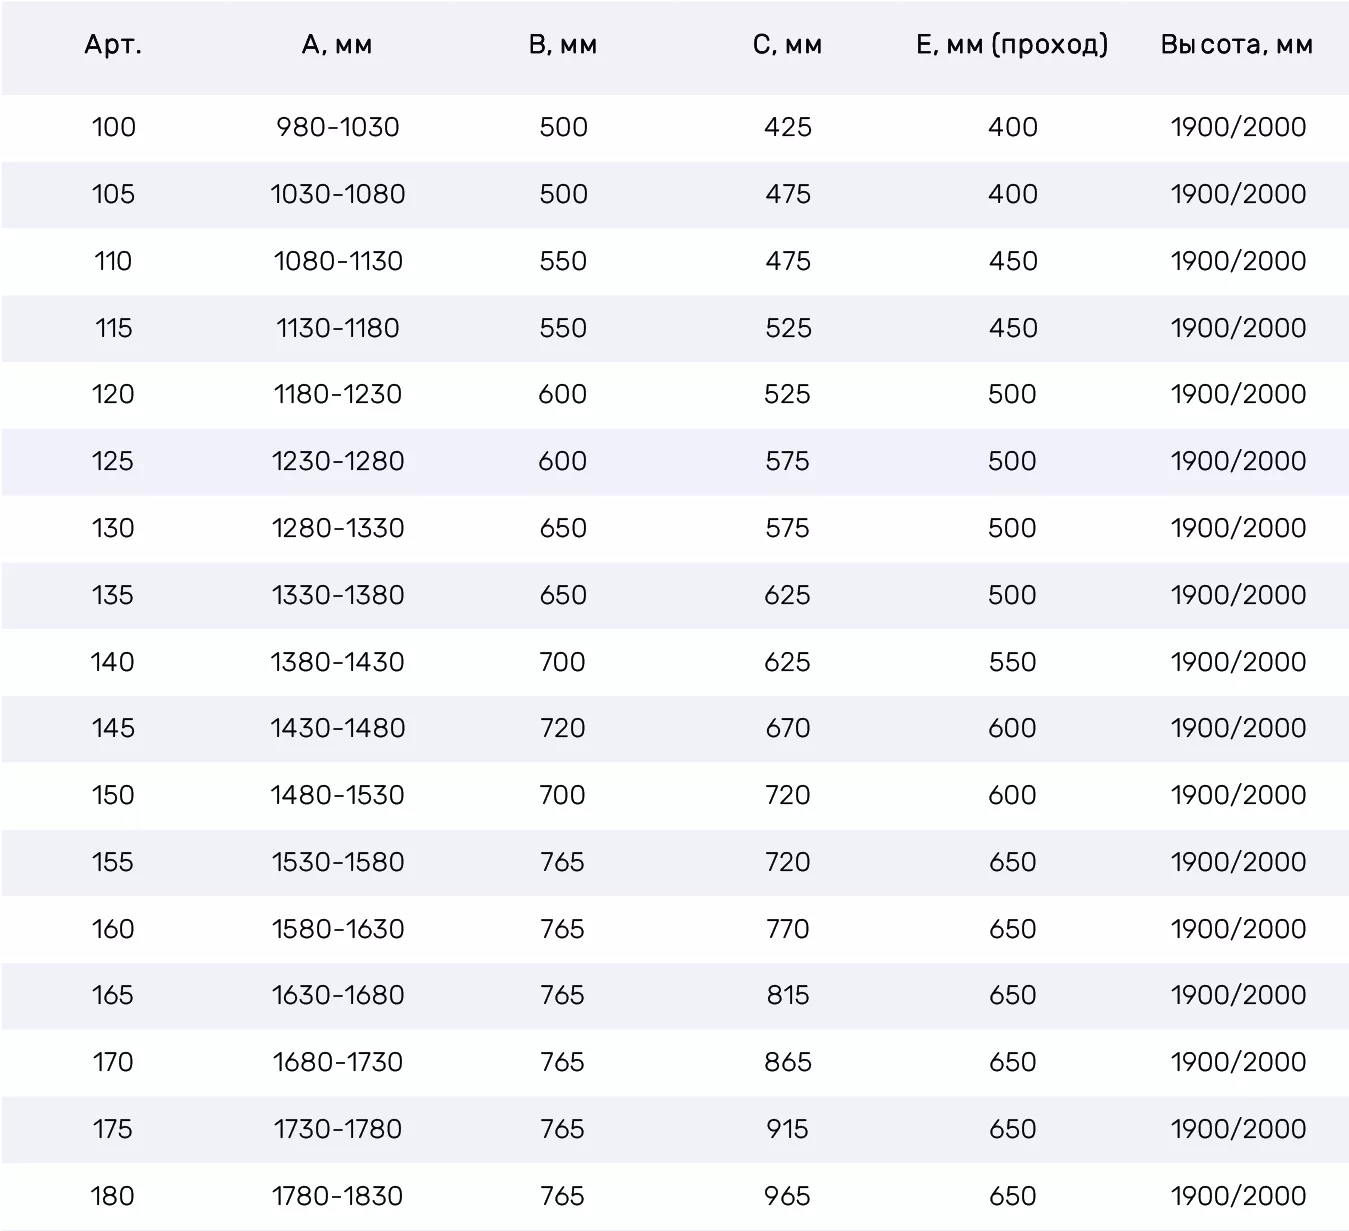Viewport: 1349px width, 1231px height.
Task: Click article 145 in first column
Action: [113, 728]
